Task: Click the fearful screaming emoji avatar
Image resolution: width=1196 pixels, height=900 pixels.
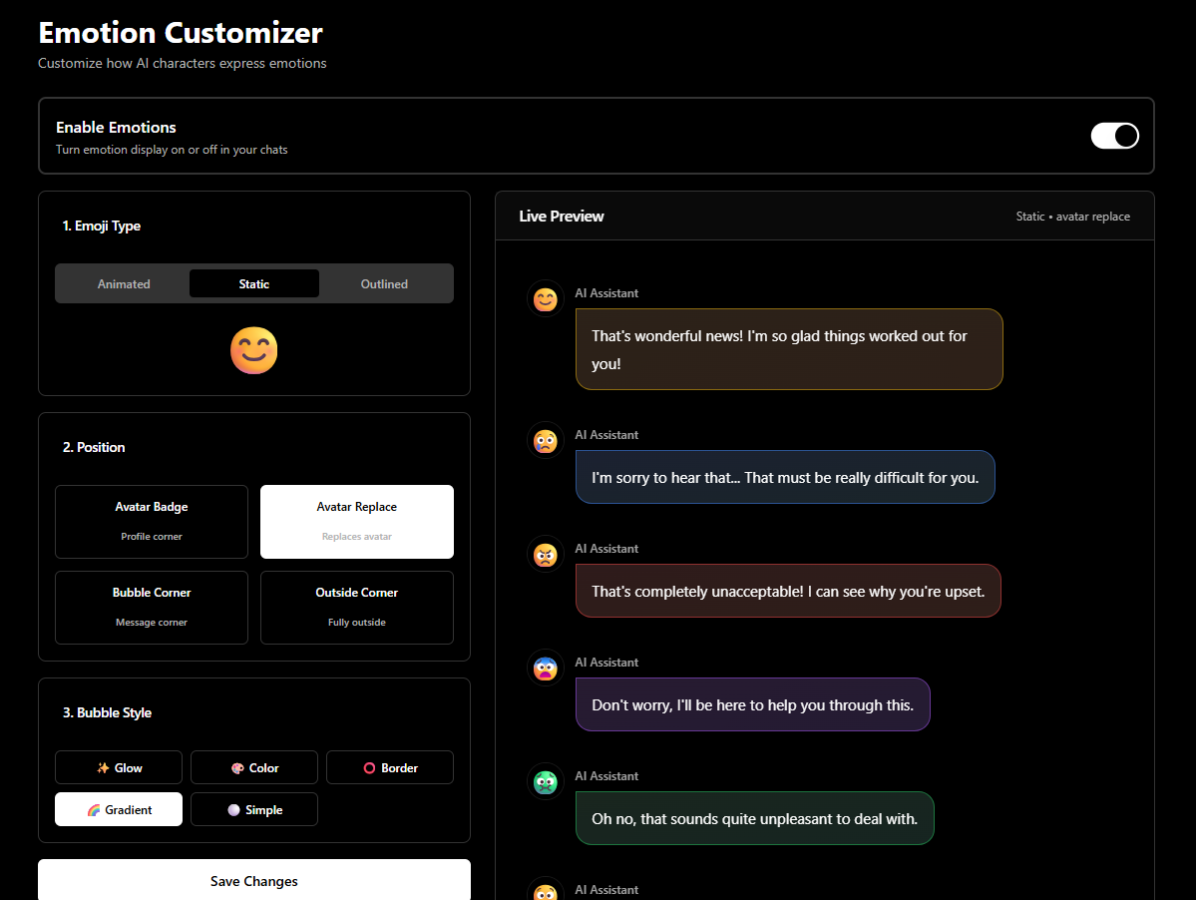Action: pos(545,669)
